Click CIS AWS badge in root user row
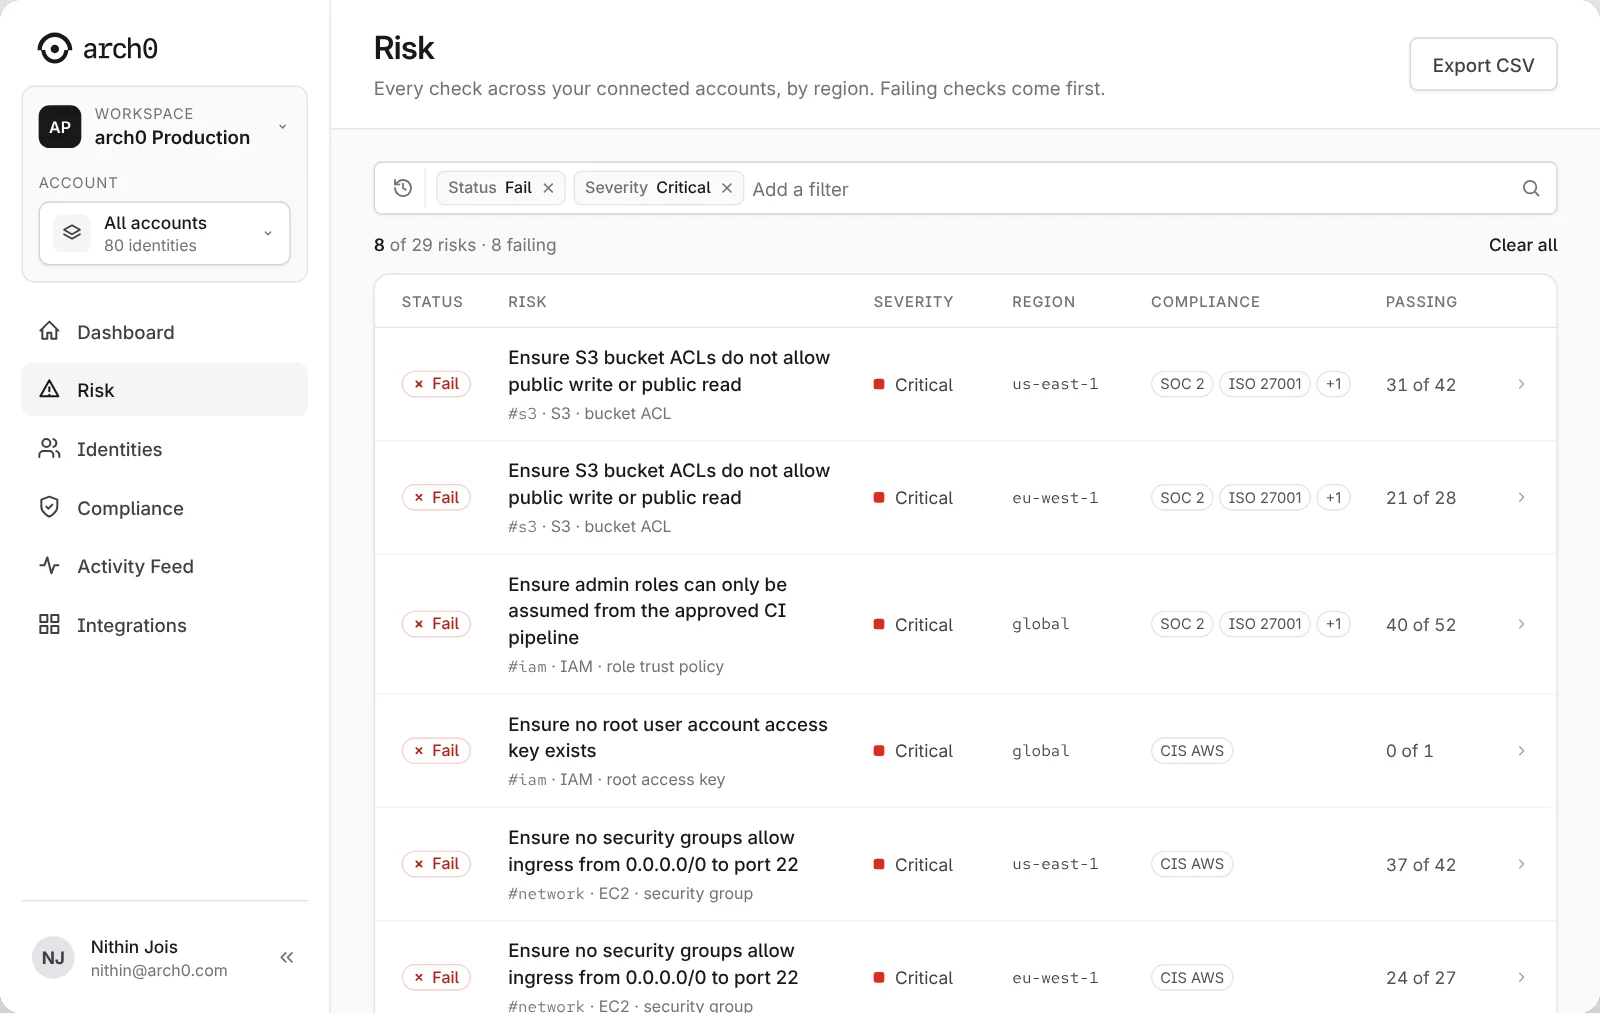This screenshot has height=1013, width=1600. click(x=1192, y=751)
